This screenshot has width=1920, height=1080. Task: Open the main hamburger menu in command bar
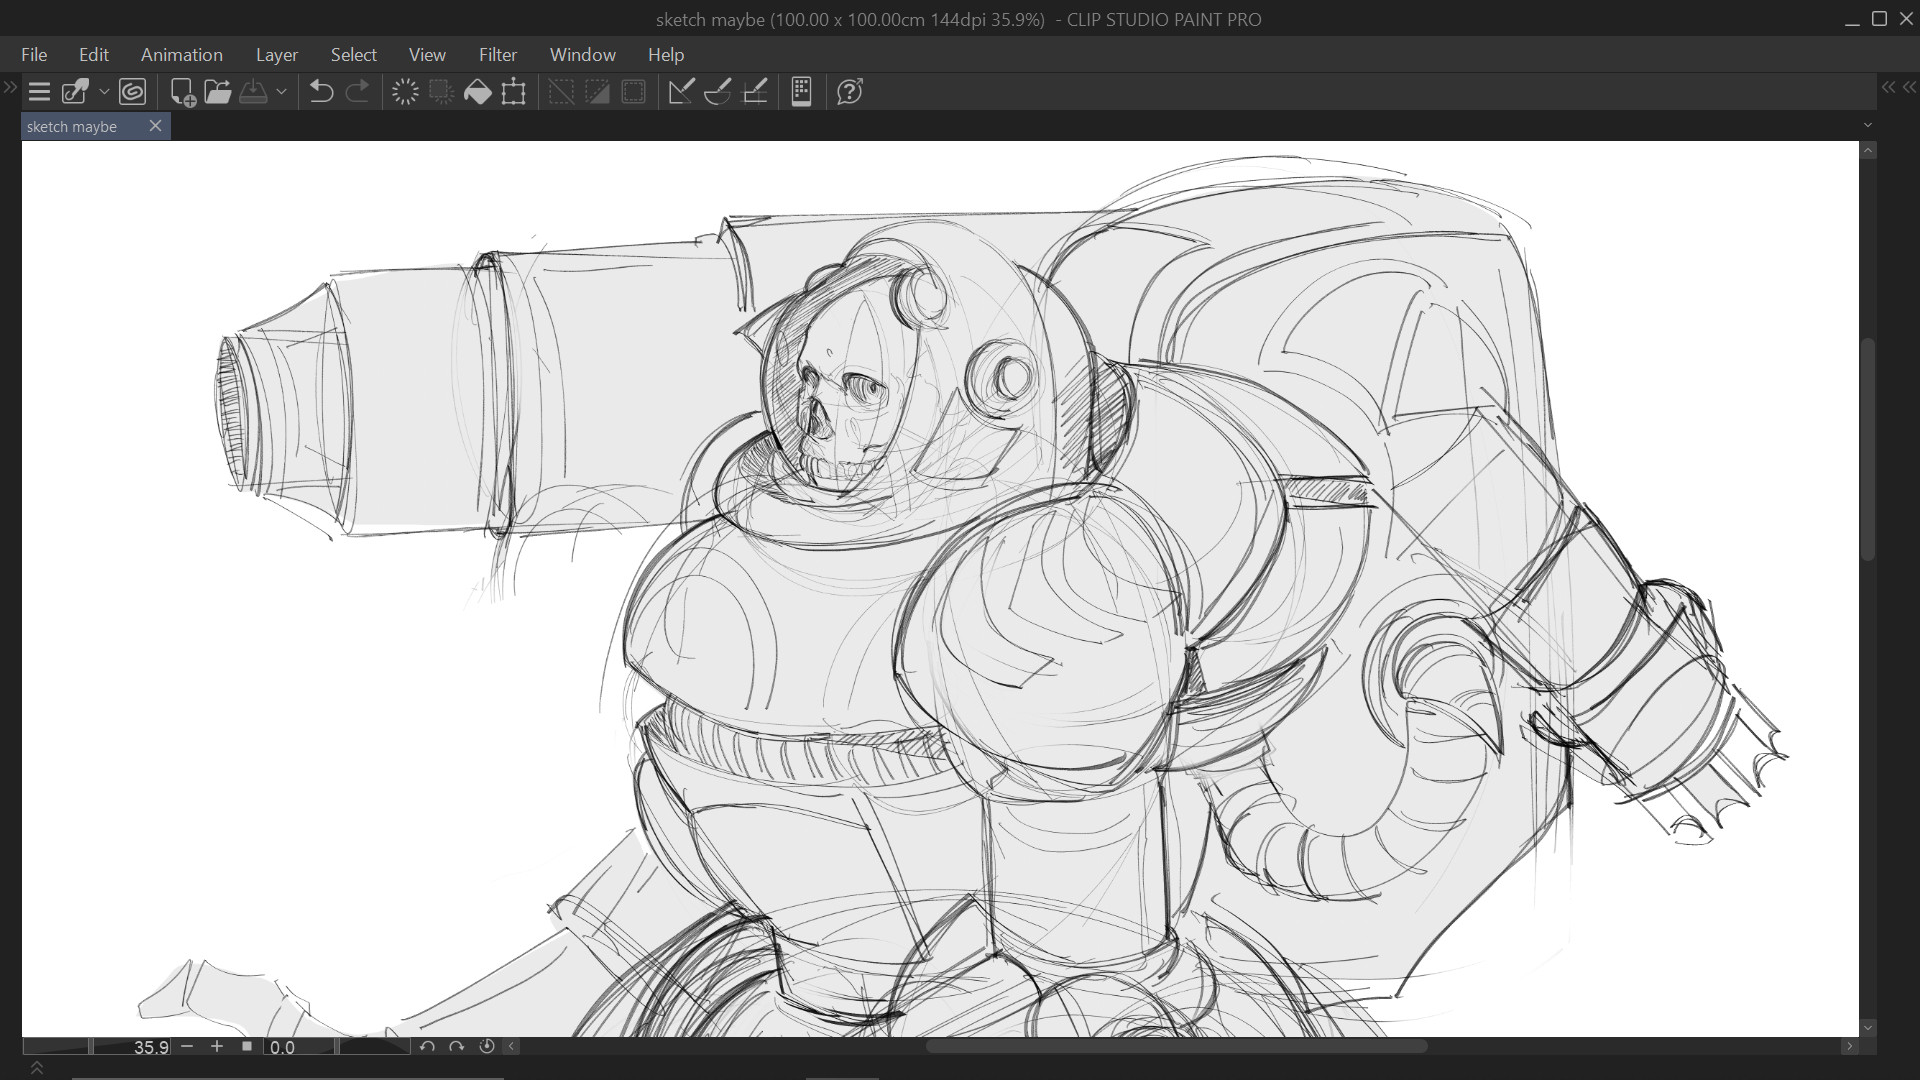39,92
